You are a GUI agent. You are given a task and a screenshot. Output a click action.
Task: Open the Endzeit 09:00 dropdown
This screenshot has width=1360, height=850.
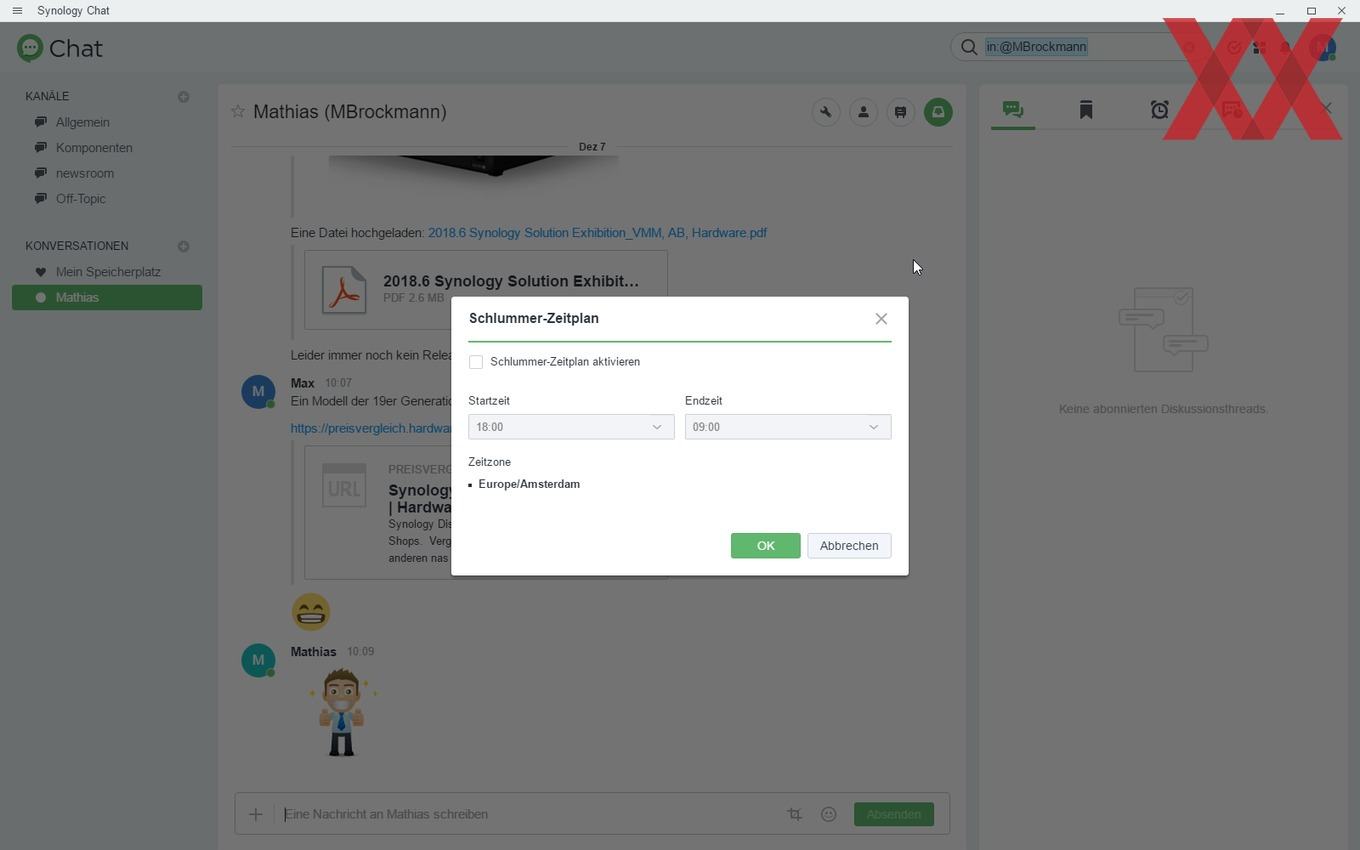[x=788, y=427]
